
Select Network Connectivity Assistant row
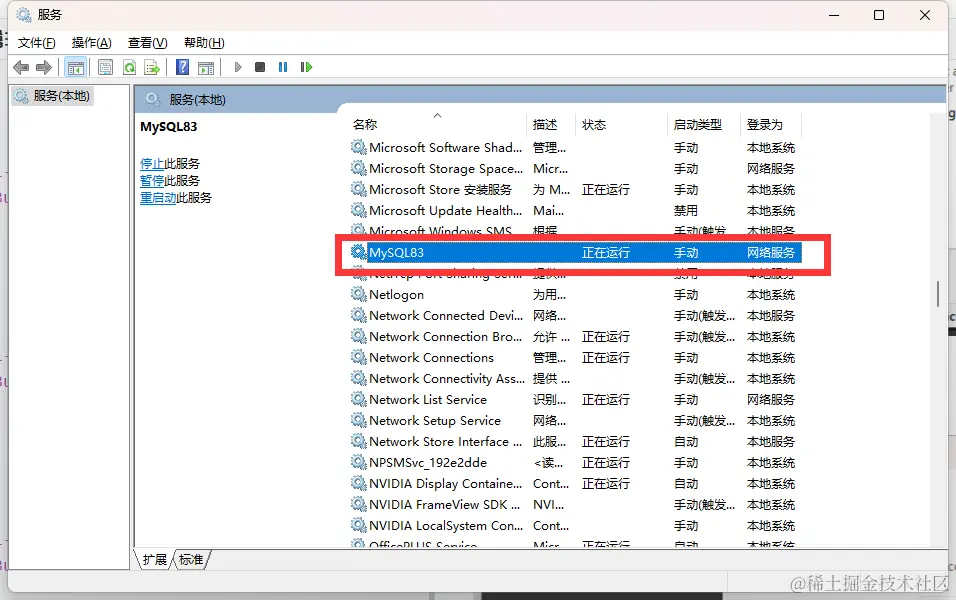pos(576,379)
